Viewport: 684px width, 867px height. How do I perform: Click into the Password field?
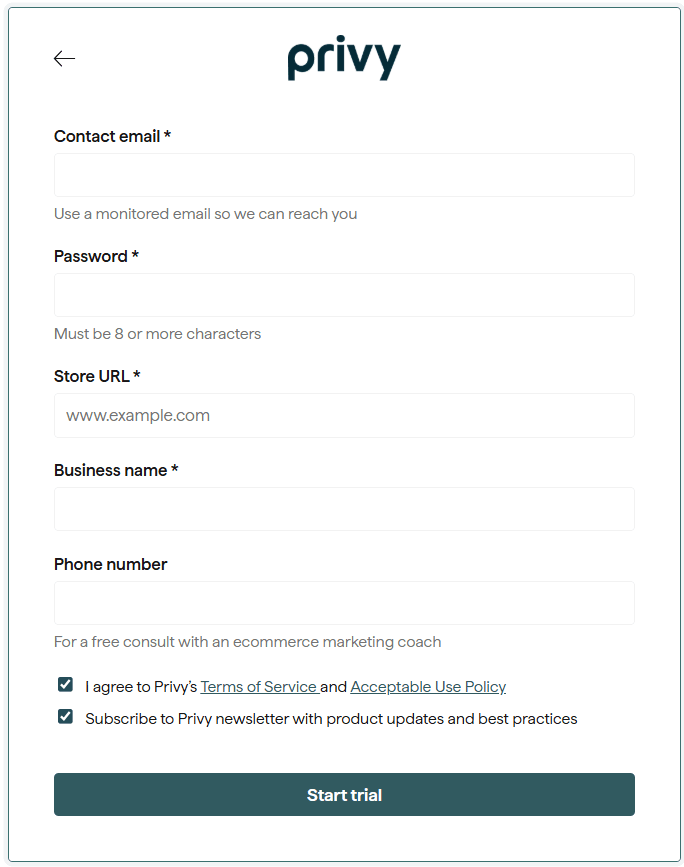344,295
